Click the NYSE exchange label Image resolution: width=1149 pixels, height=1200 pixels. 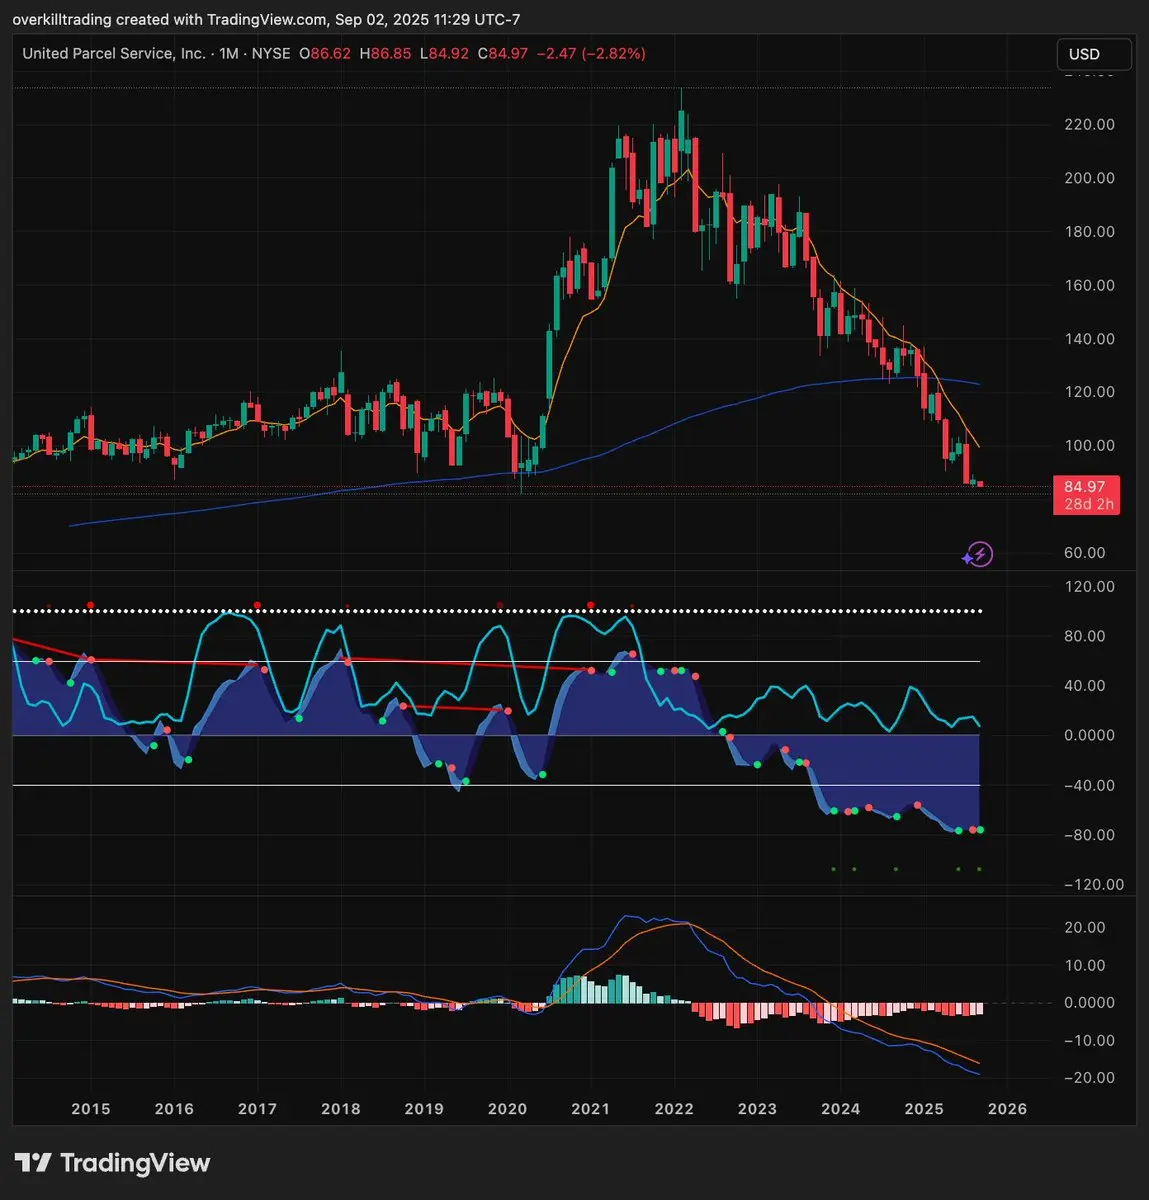271,53
